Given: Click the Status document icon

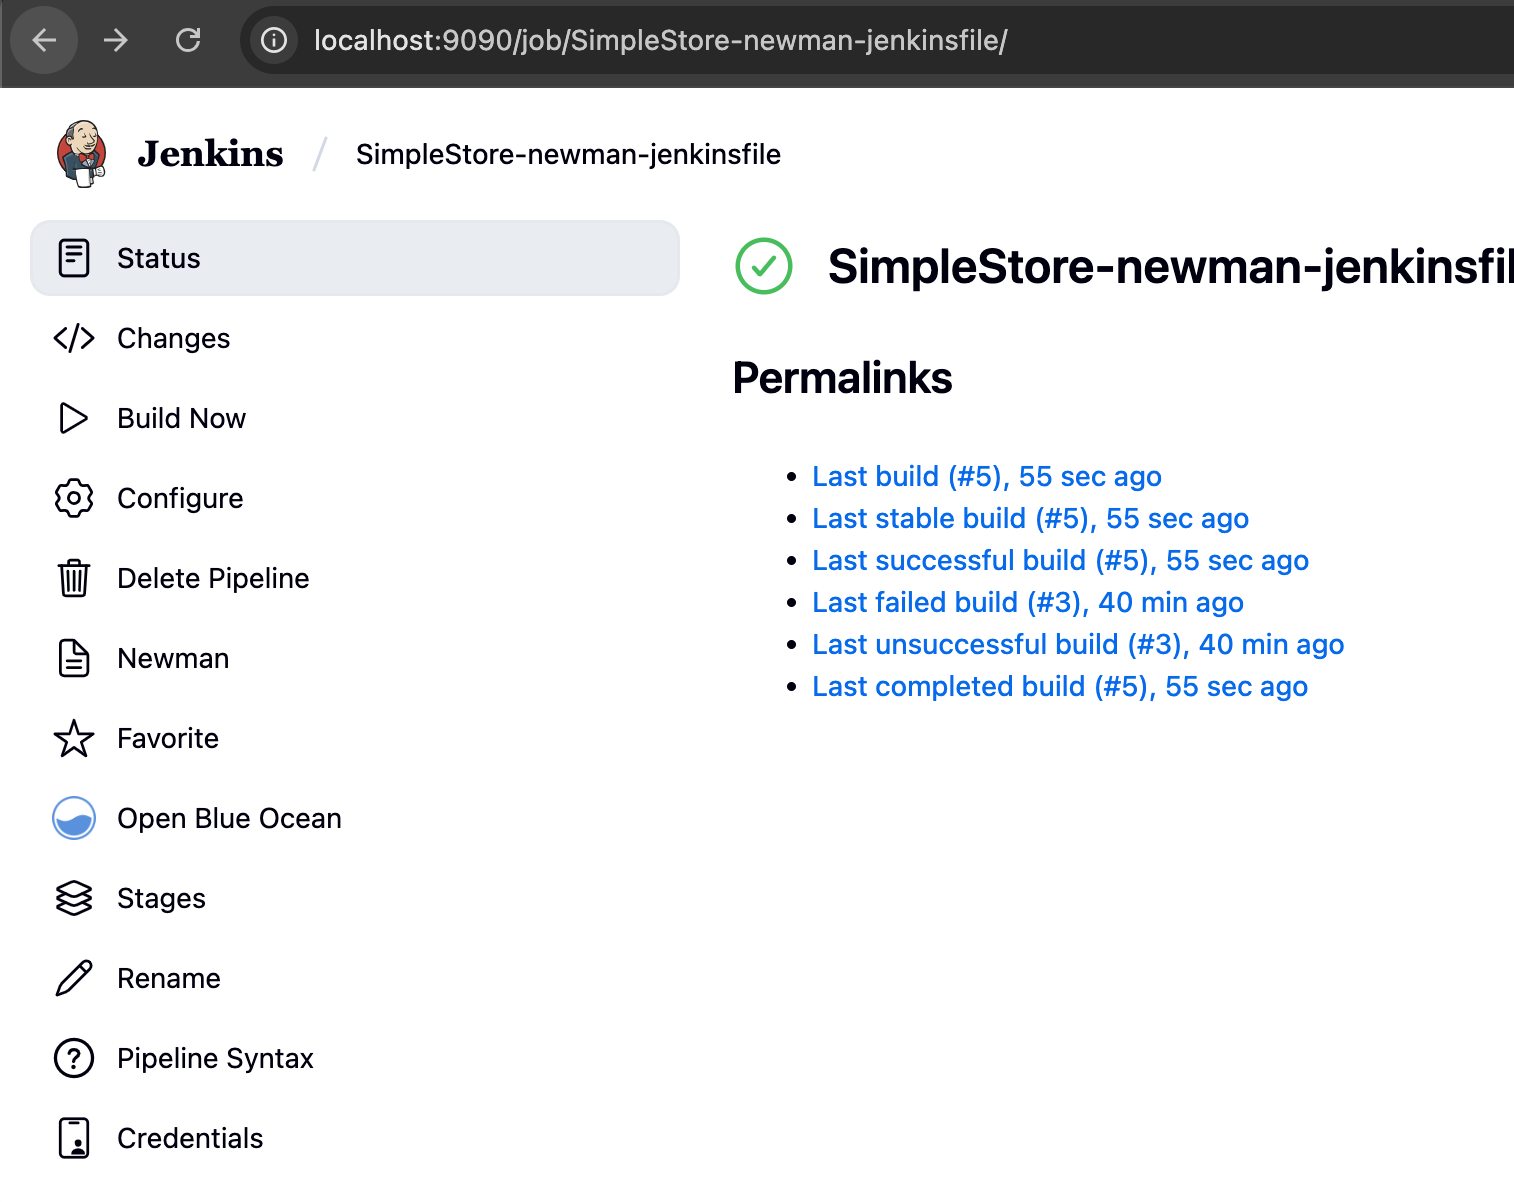Looking at the screenshot, I should pos(74,258).
